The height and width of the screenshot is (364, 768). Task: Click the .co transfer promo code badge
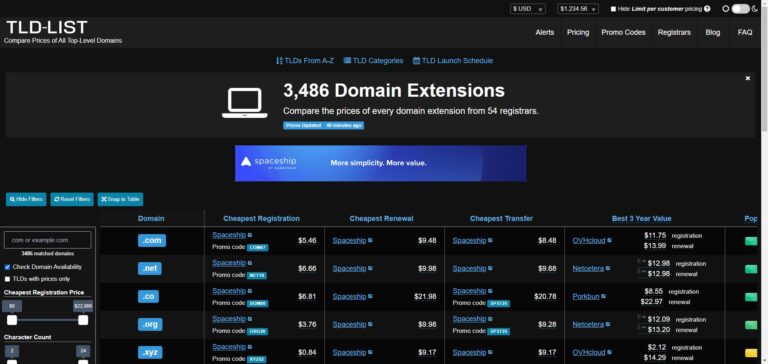pyautogui.click(x=499, y=303)
